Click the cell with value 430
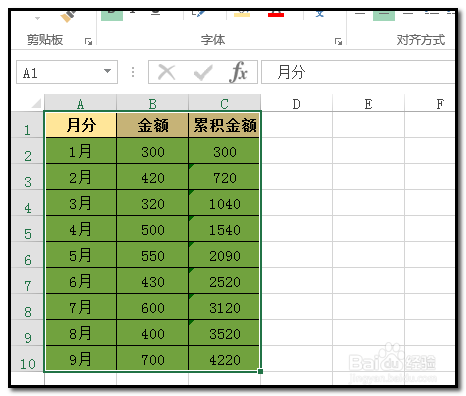The width and height of the screenshot is (466, 396). [153, 281]
